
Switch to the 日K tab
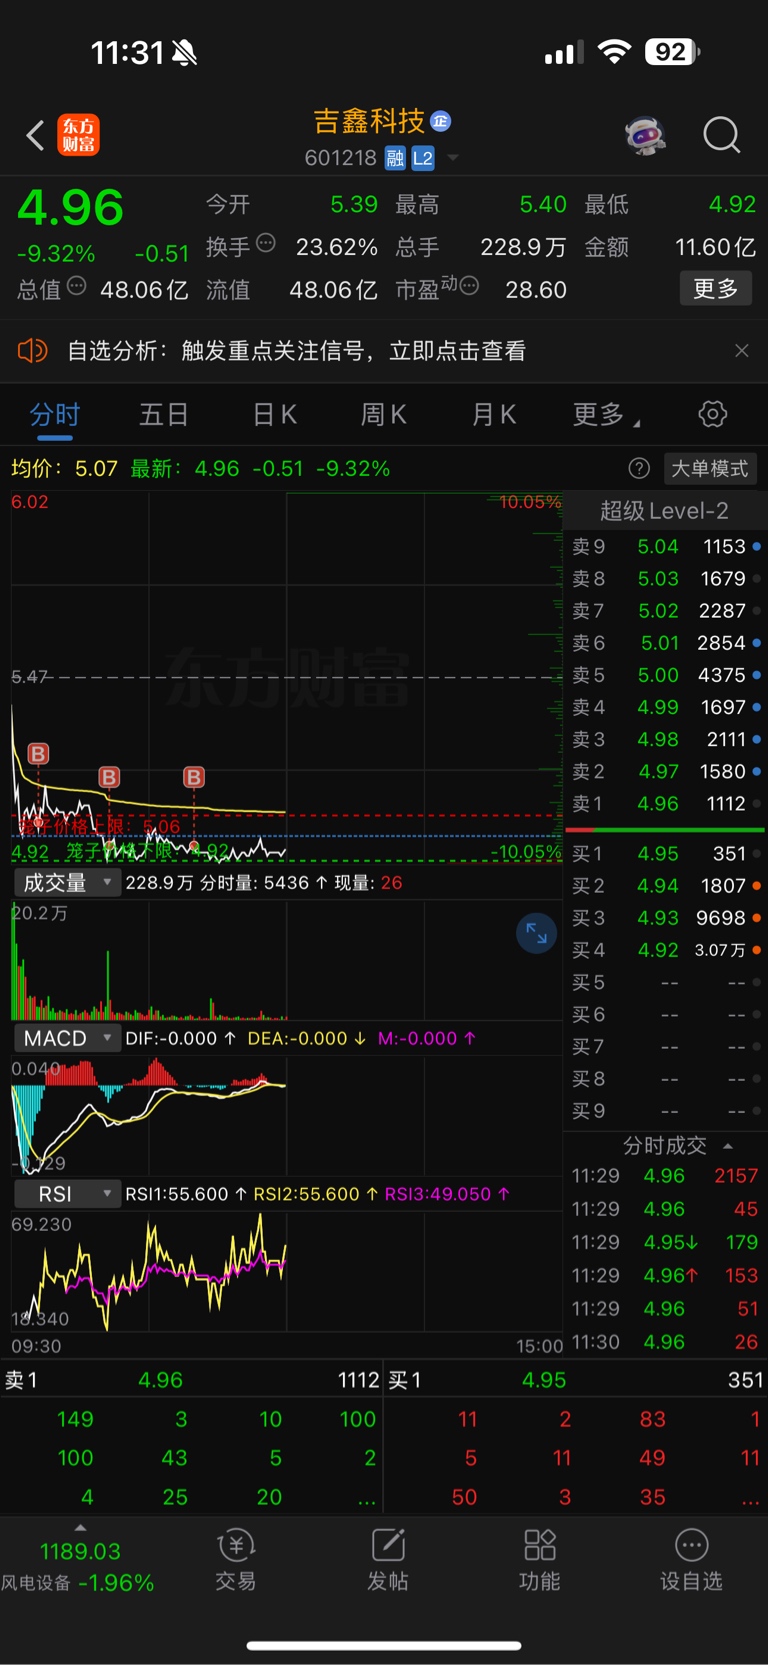click(x=274, y=415)
